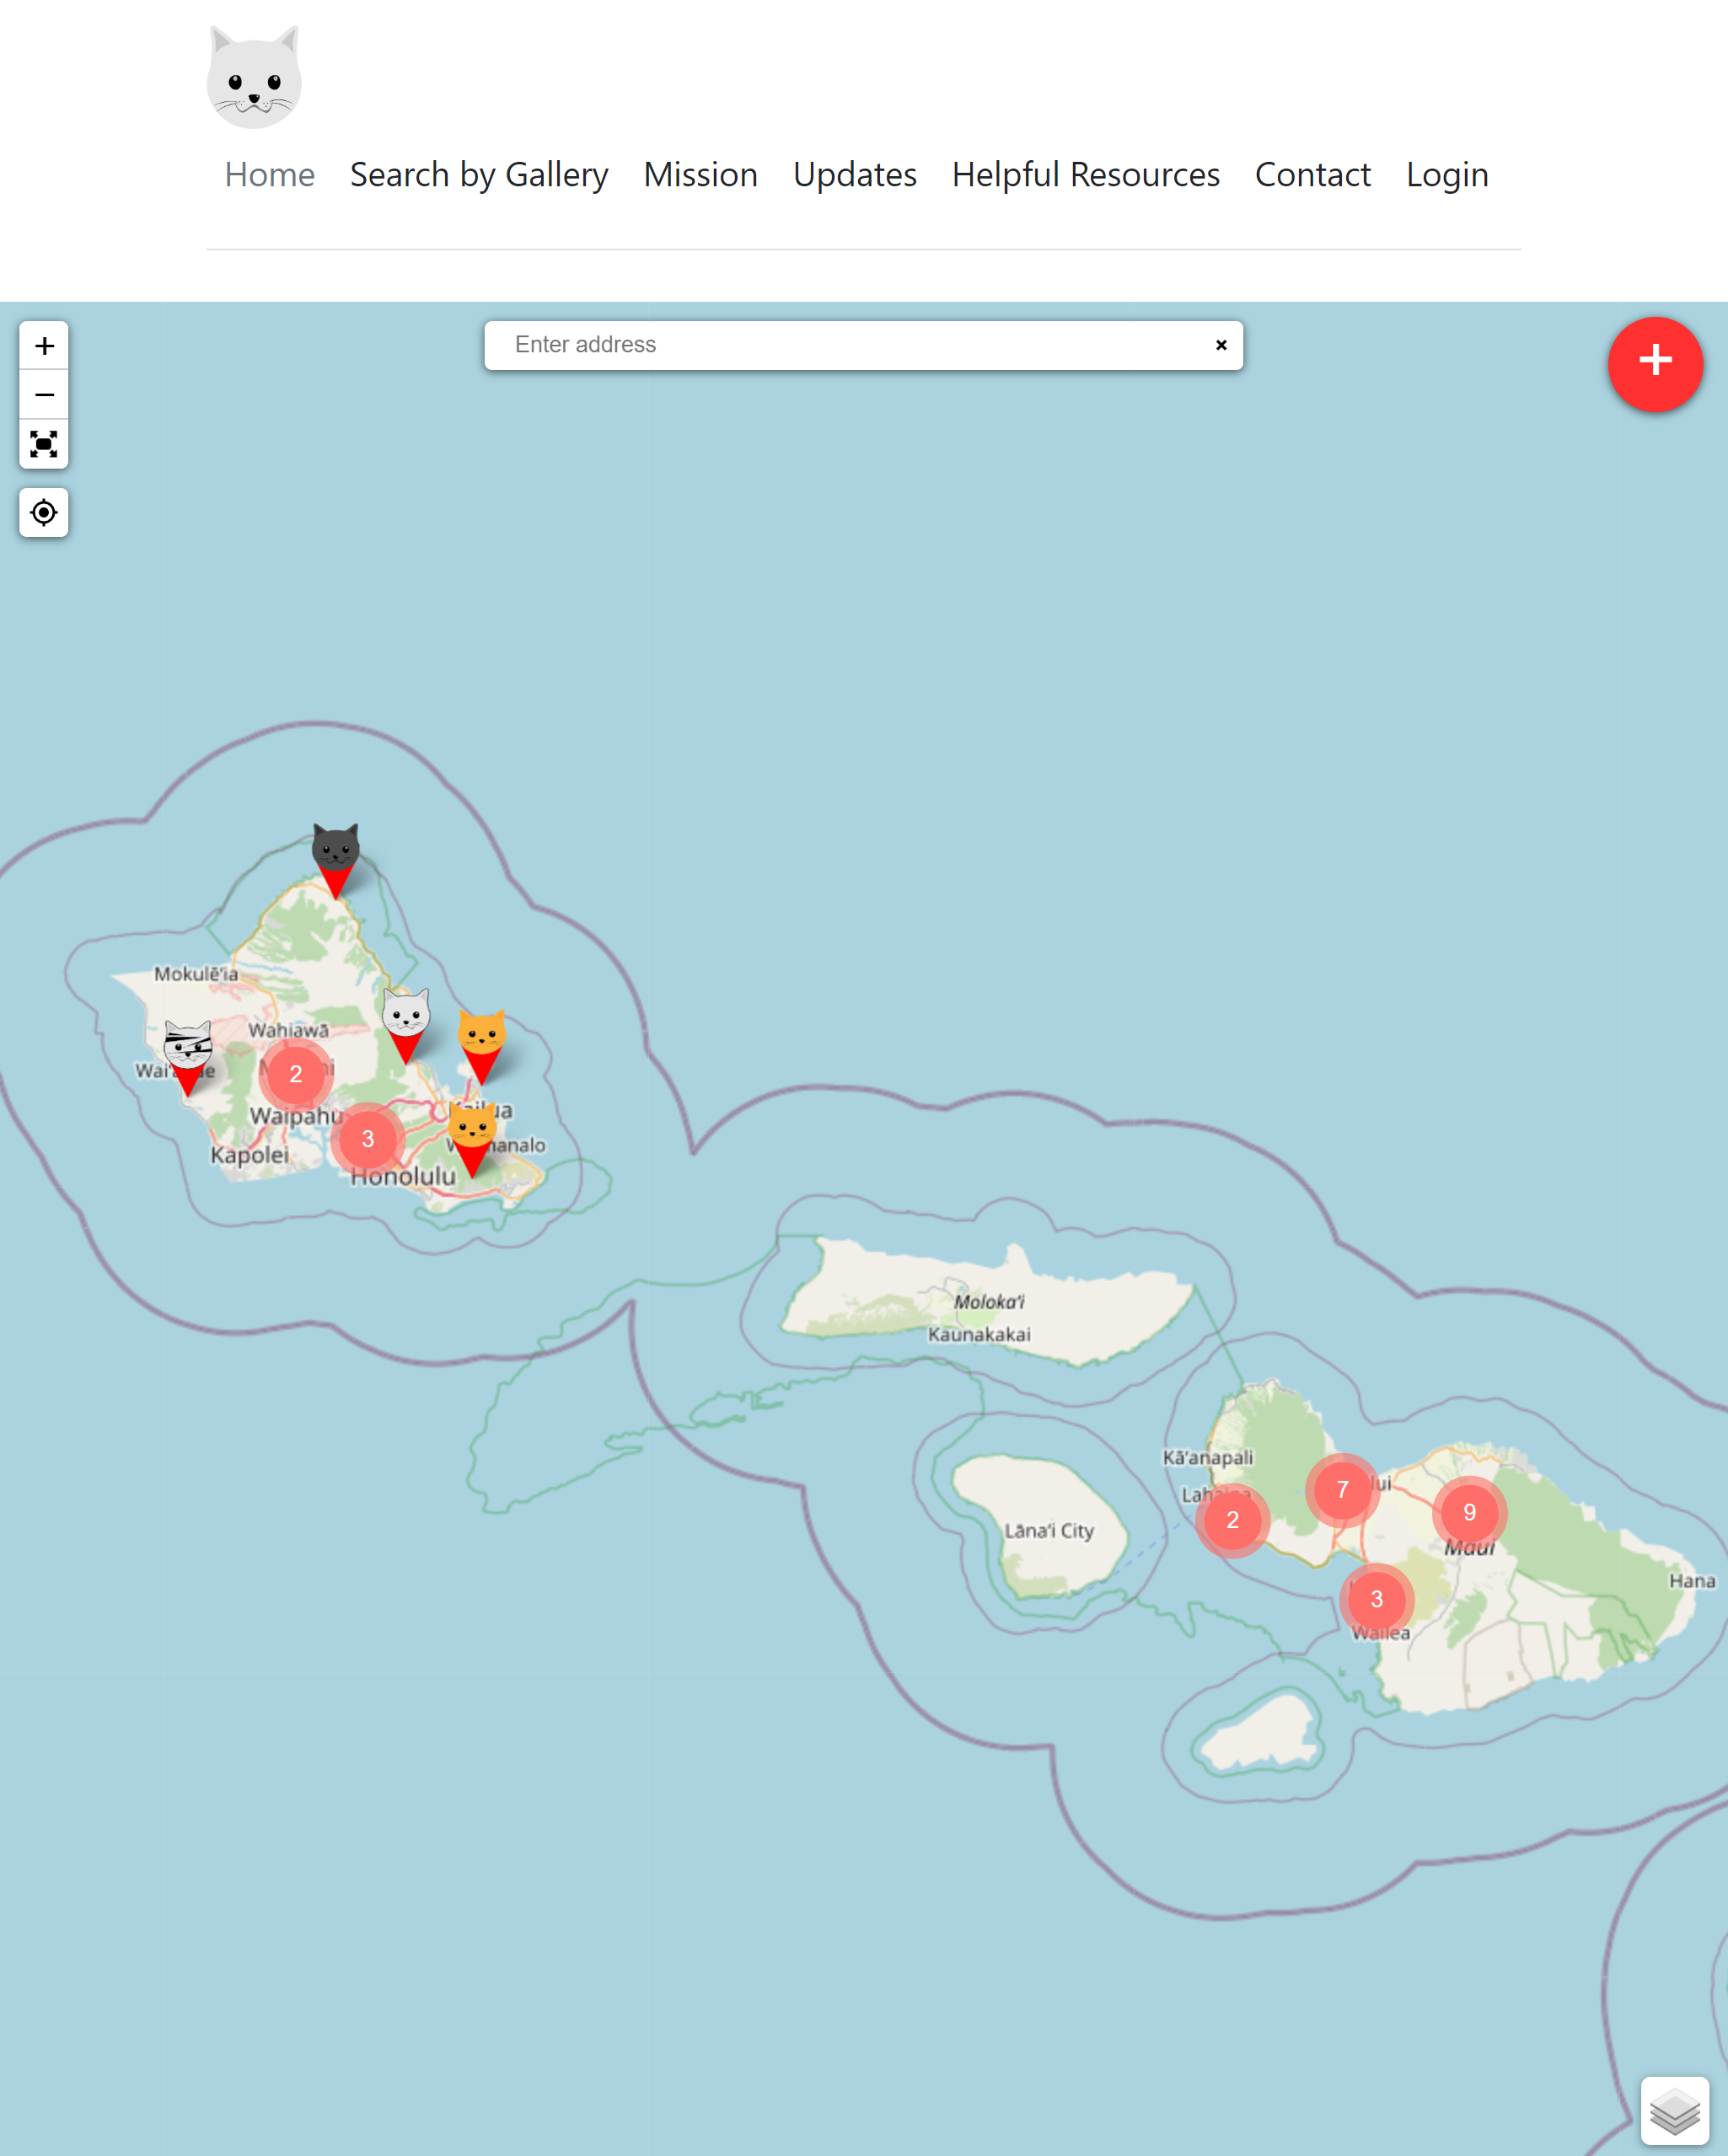Click the fullscreen expand icon

pyautogui.click(x=44, y=442)
